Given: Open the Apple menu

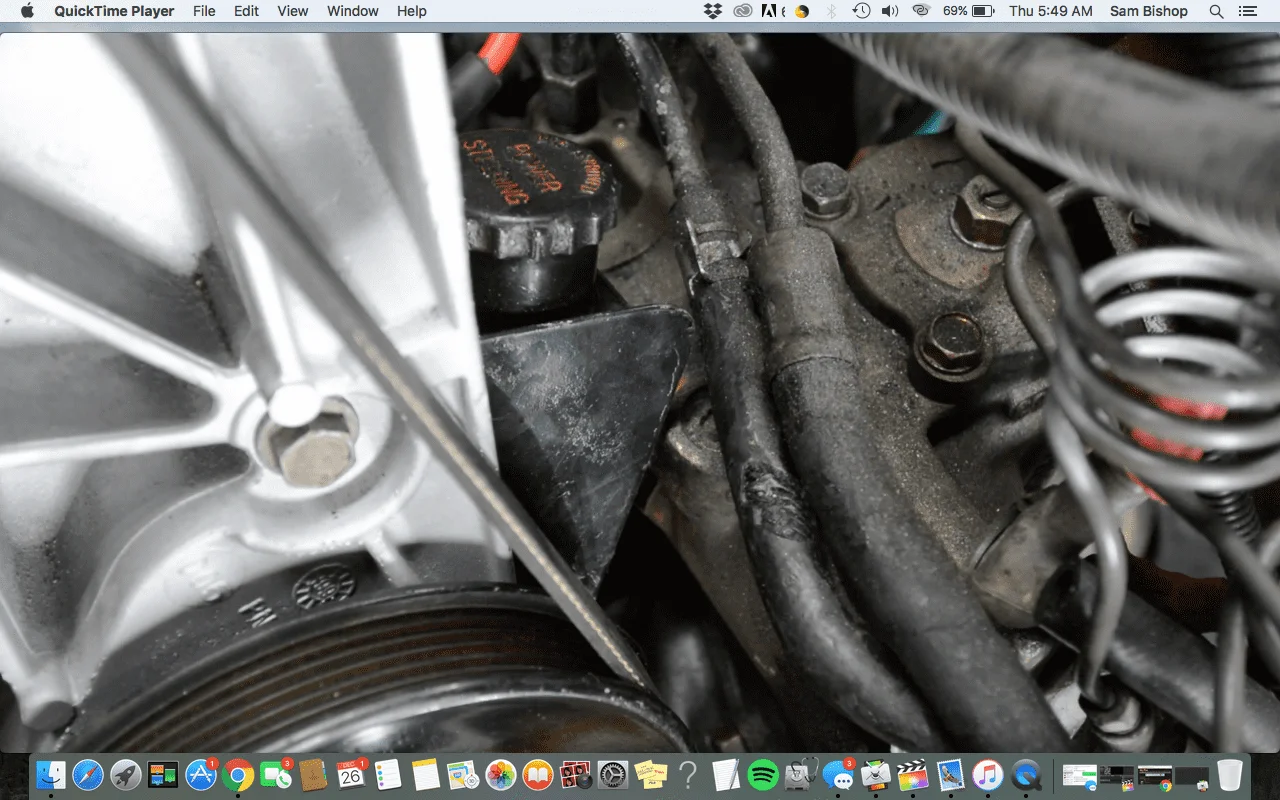Looking at the screenshot, I should tap(27, 11).
